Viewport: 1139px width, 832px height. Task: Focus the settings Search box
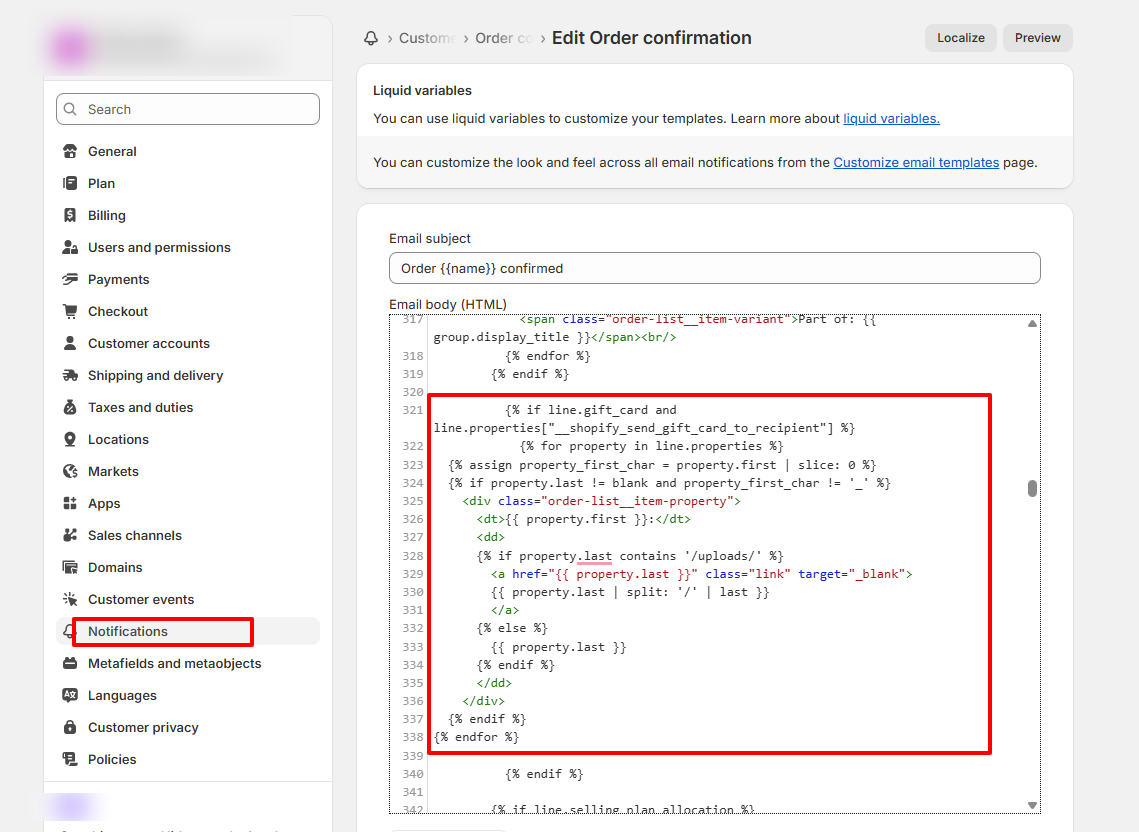pyautogui.click(x=188, y=110)
